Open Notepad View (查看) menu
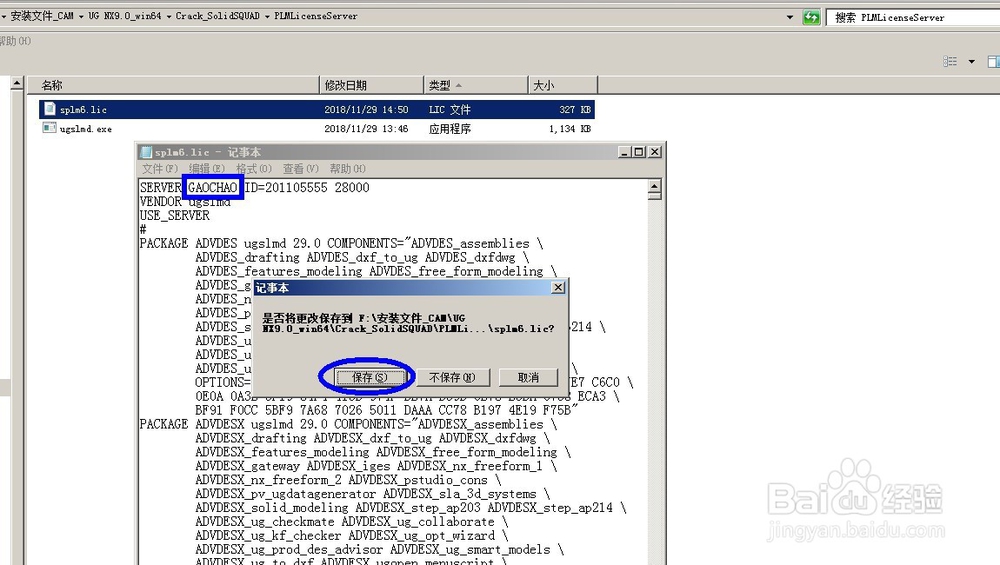 (300, 168)
